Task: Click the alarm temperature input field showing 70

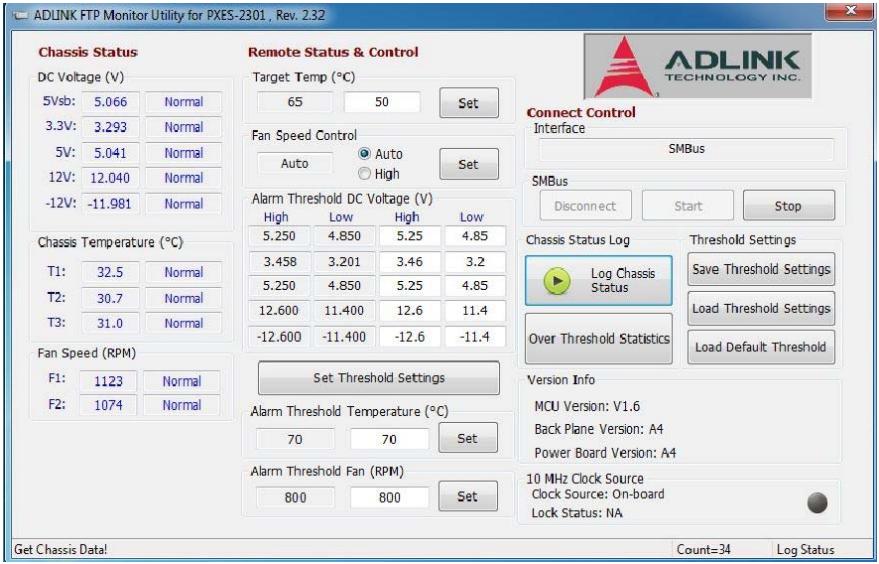Action: click(389, 439)
